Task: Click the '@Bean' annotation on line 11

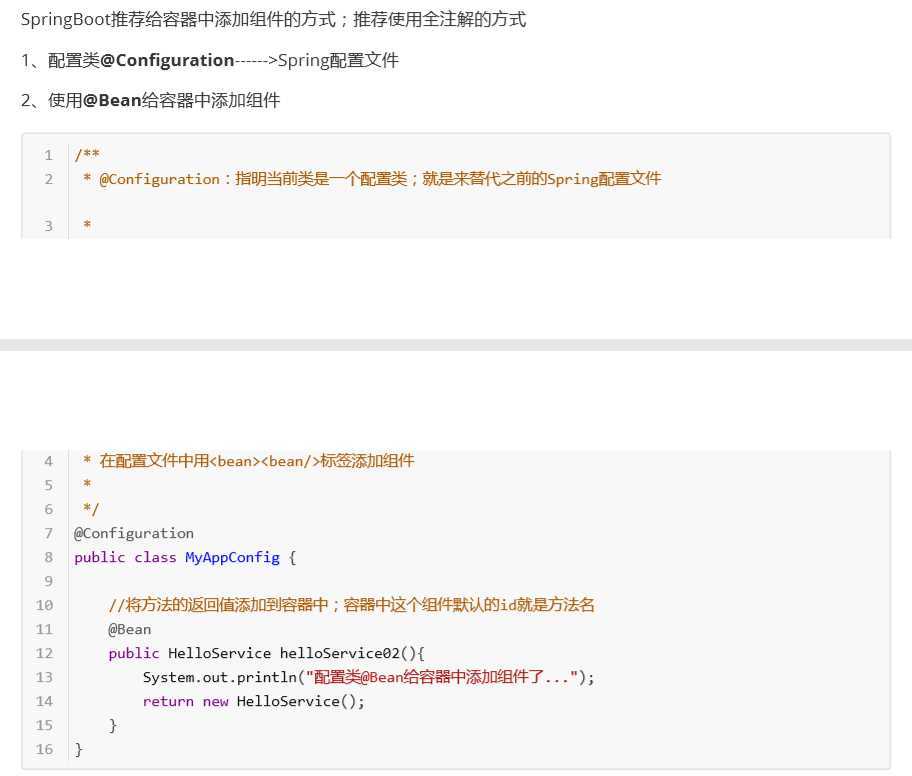Action: pyautogui.click(x=130, y=629)
